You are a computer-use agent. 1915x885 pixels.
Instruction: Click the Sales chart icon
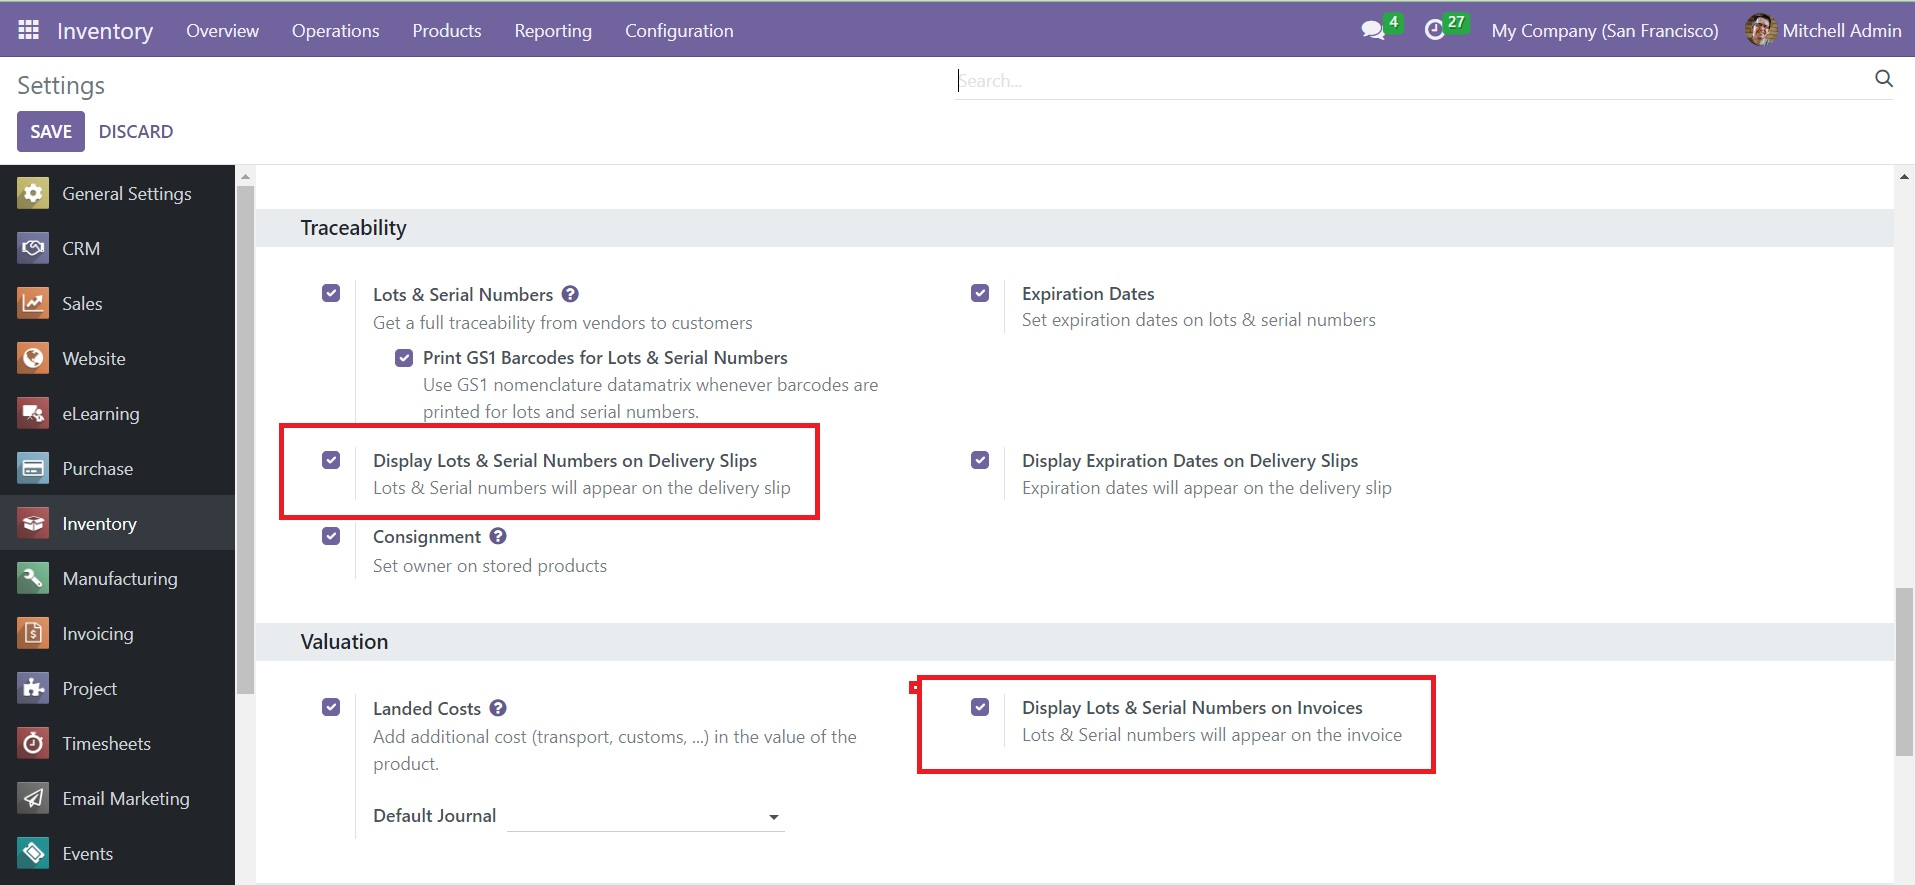[x=33, y=303]
